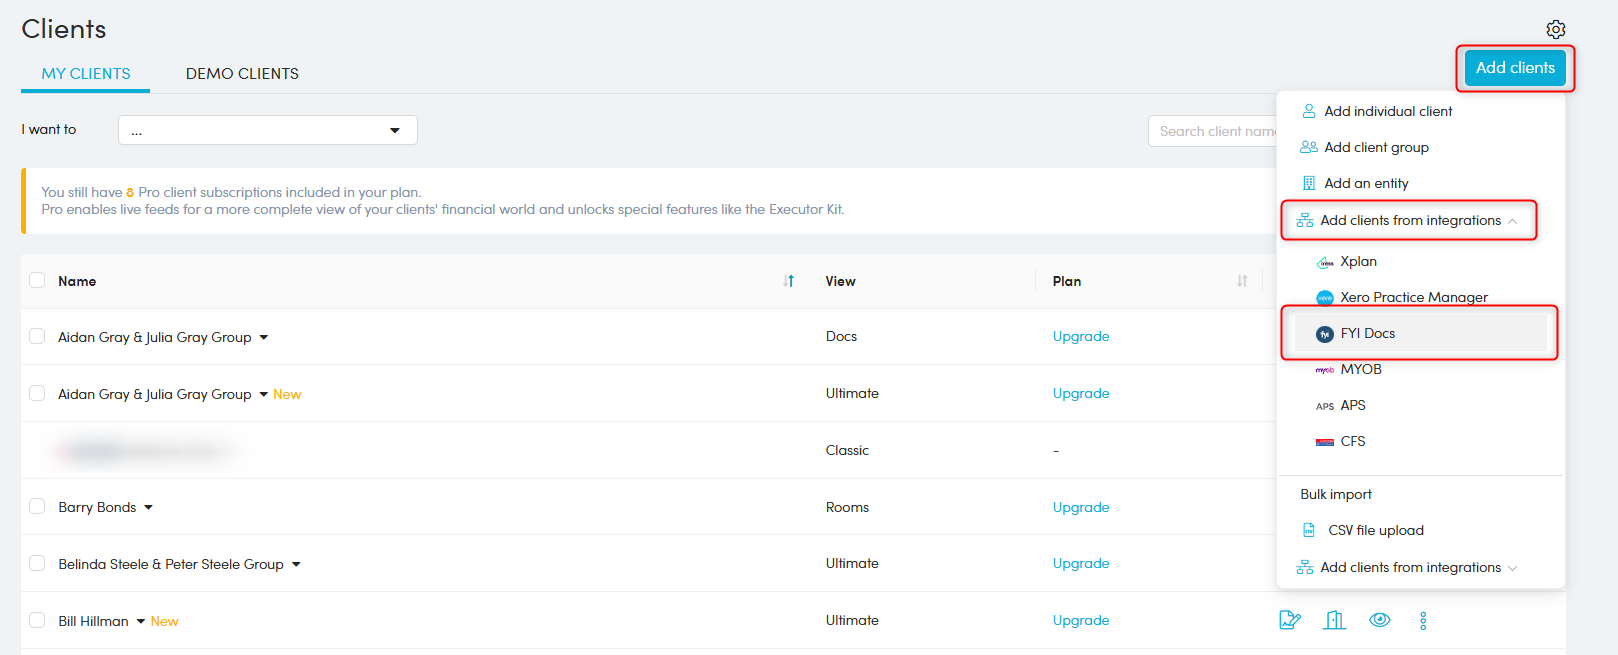Expand the arrow beside Barry Bonds' name
Image resolution: width=1618 pixels, height=655 pixels.
coord(149,508)
